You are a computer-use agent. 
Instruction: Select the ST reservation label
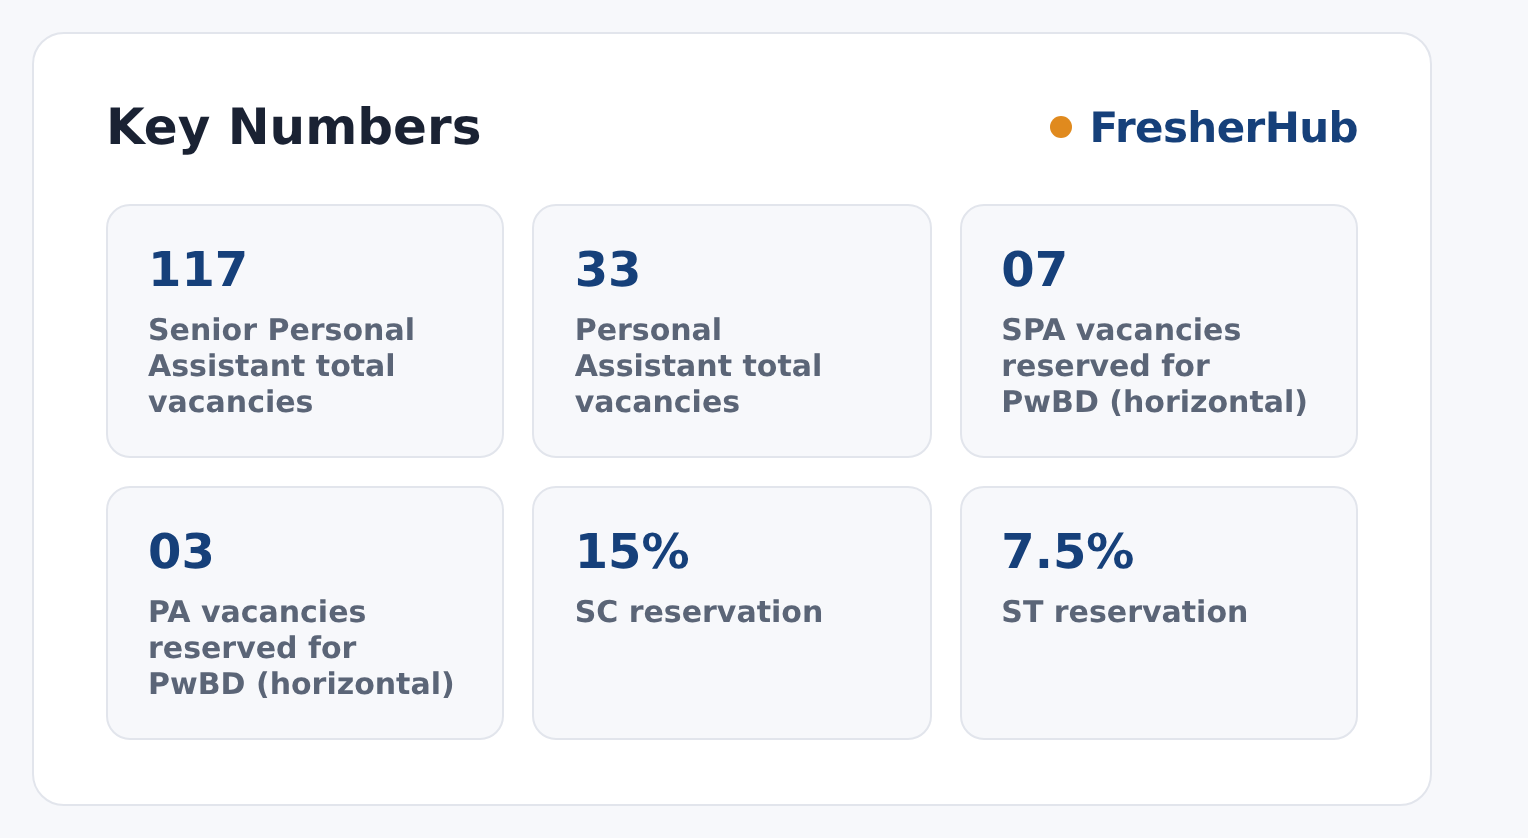pyautogui.click(x=1125, y=612)
